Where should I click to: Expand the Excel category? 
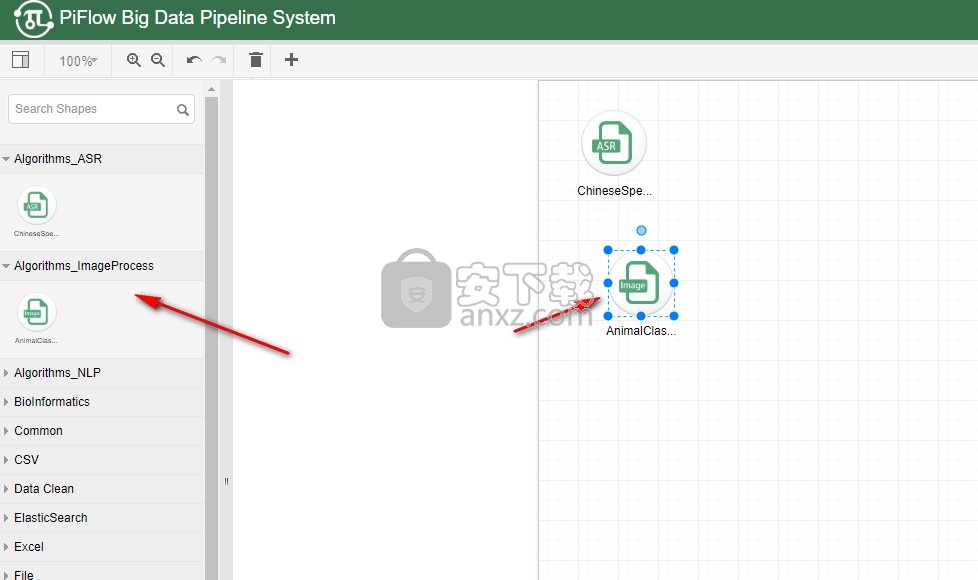[102, 547]
